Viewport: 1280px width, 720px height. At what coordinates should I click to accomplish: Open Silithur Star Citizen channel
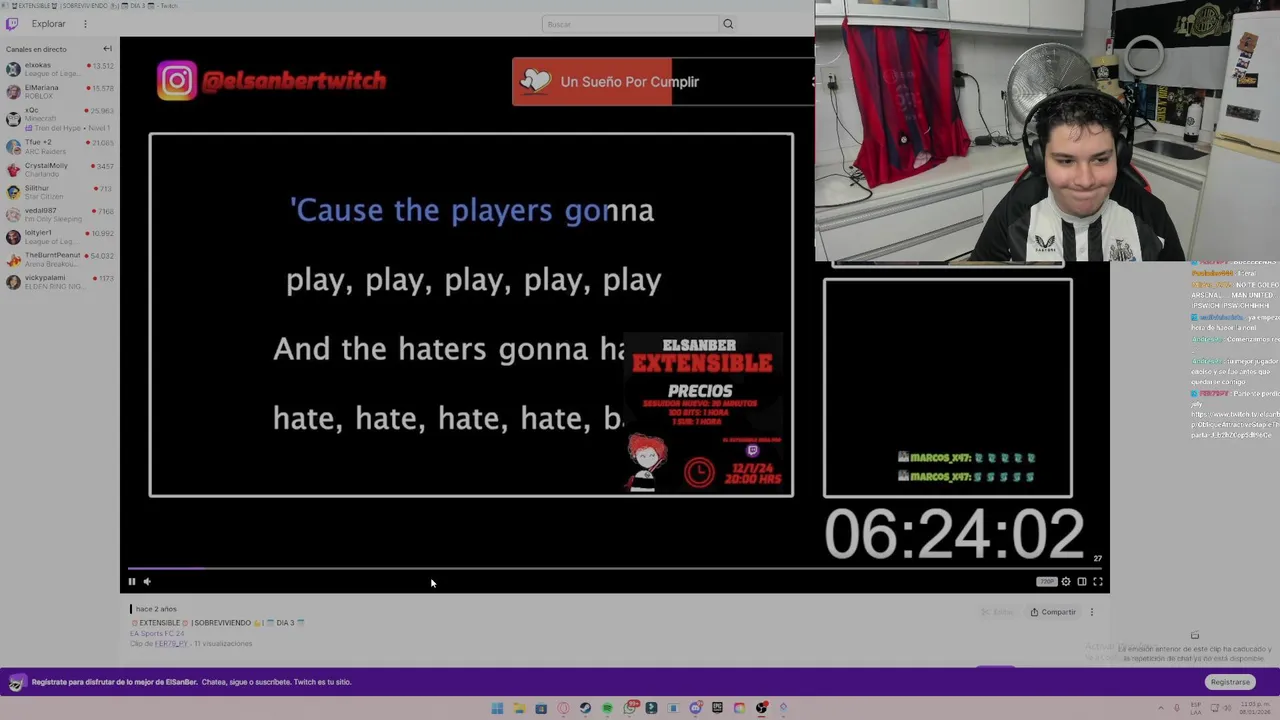click(59, 192)
